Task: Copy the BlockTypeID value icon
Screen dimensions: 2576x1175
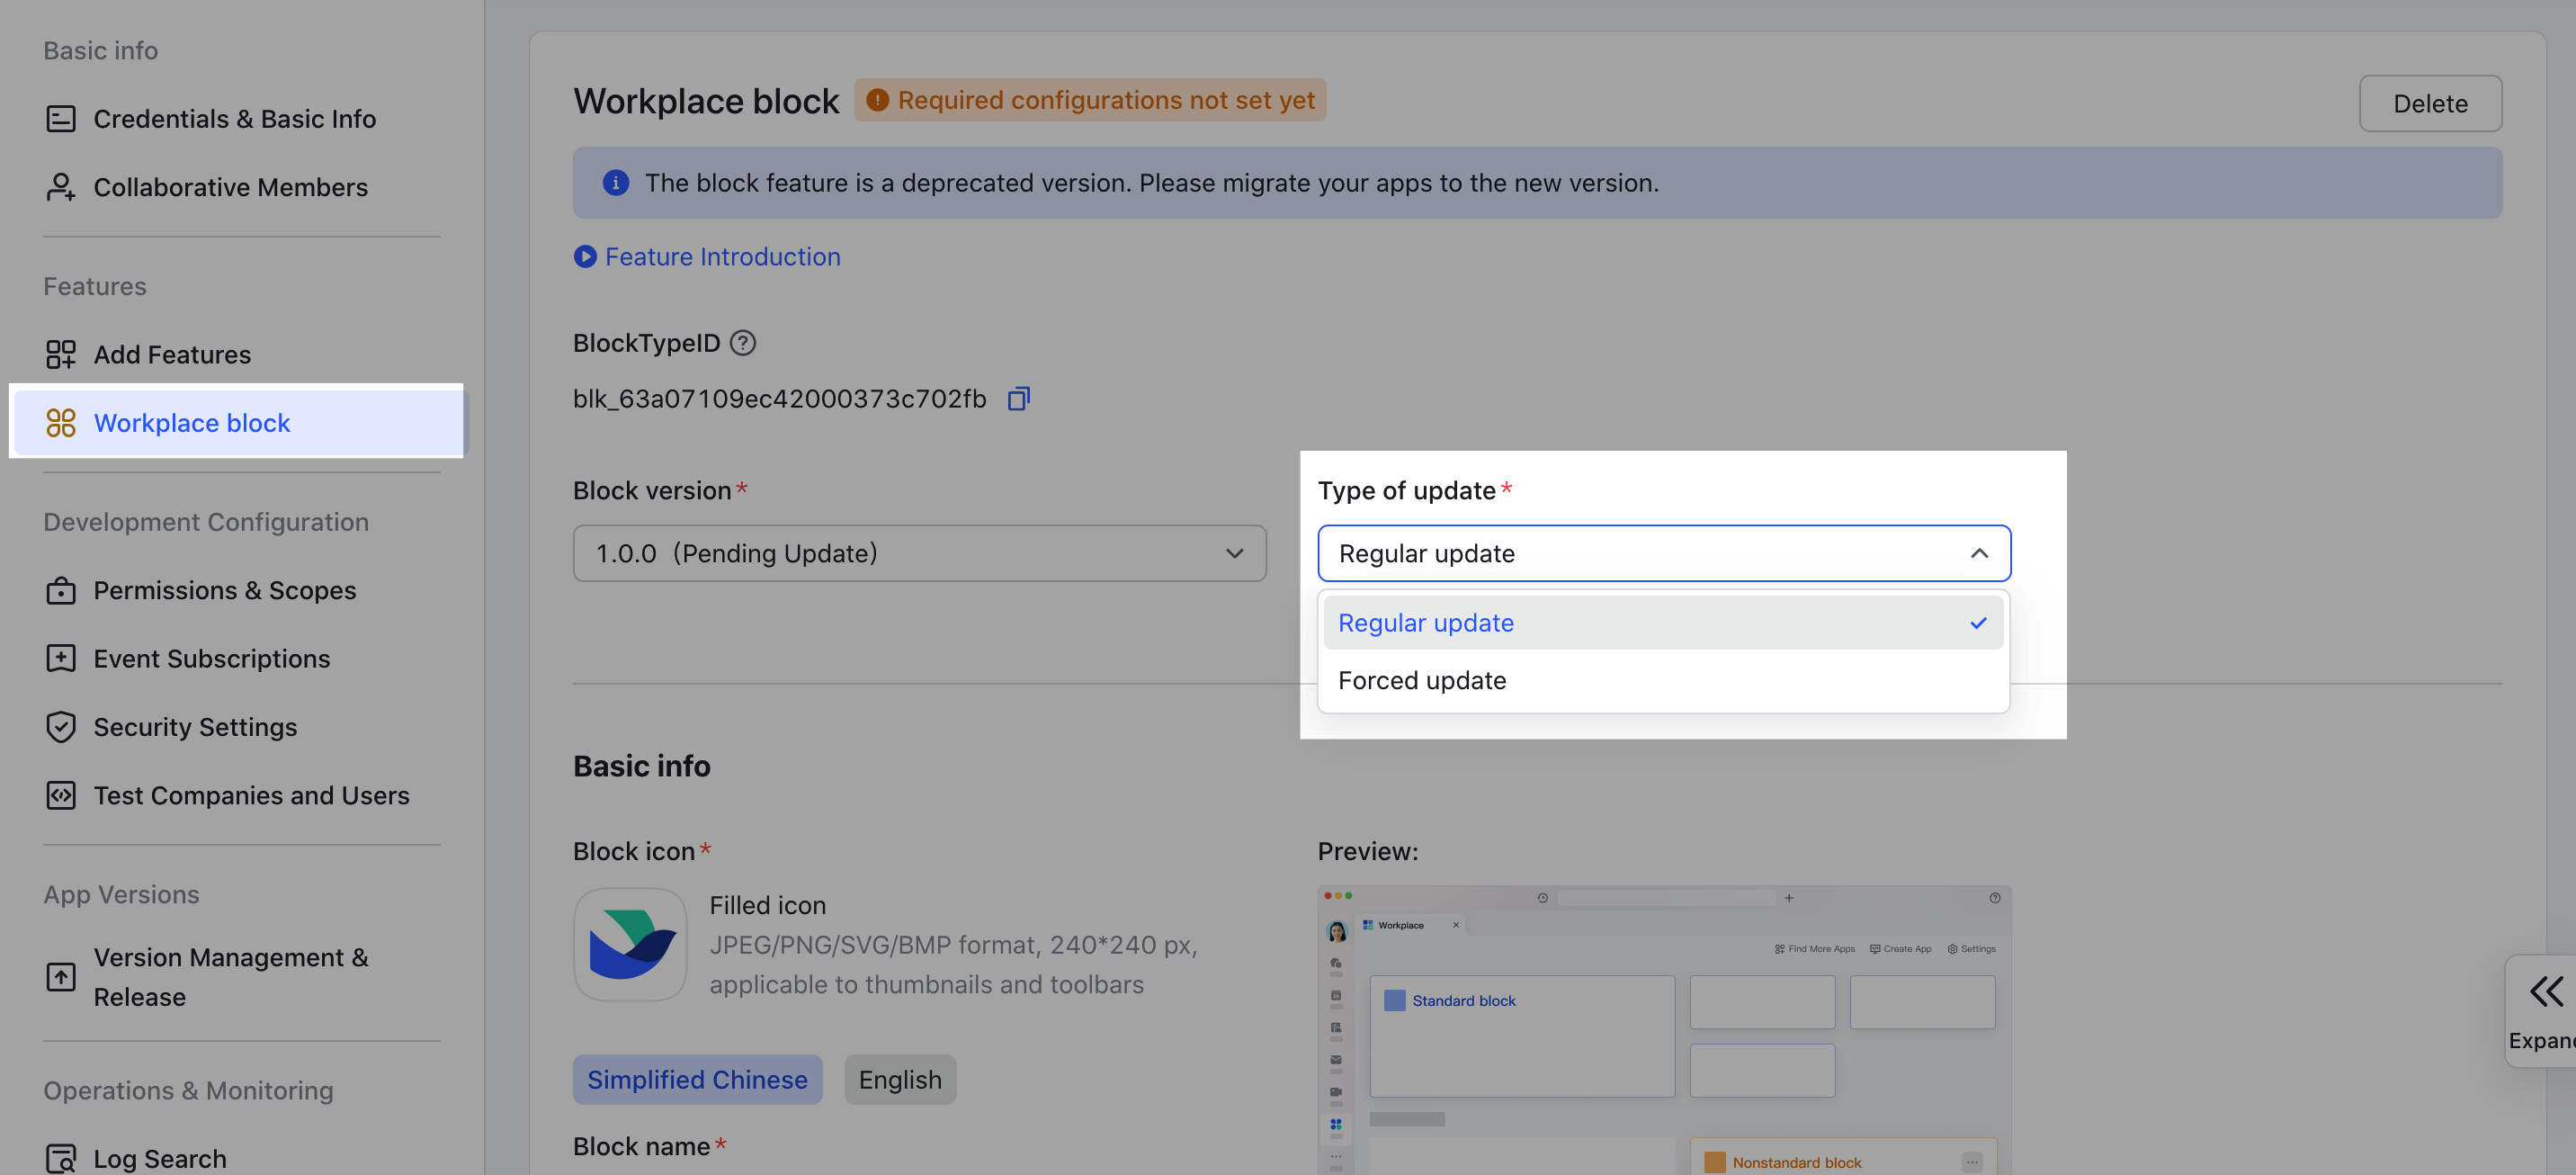Action: (x=1018, y=399)
